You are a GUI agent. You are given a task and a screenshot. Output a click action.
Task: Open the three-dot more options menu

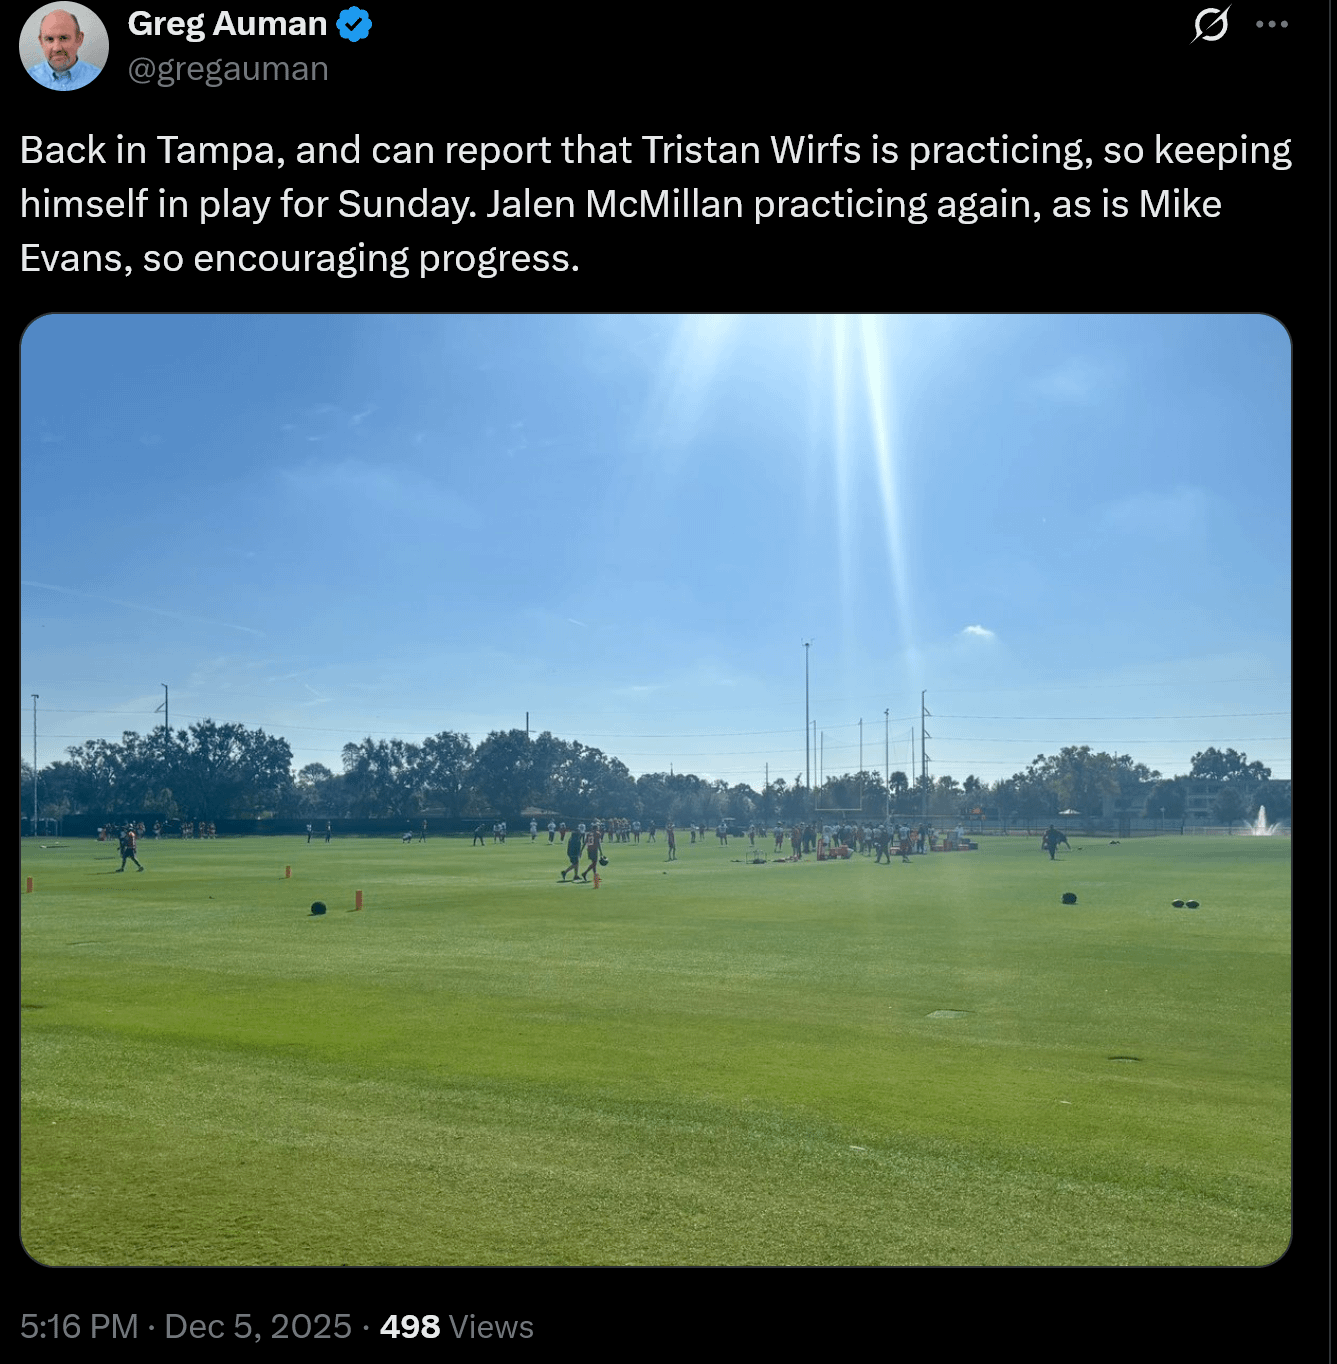[x=1271, y=24]
